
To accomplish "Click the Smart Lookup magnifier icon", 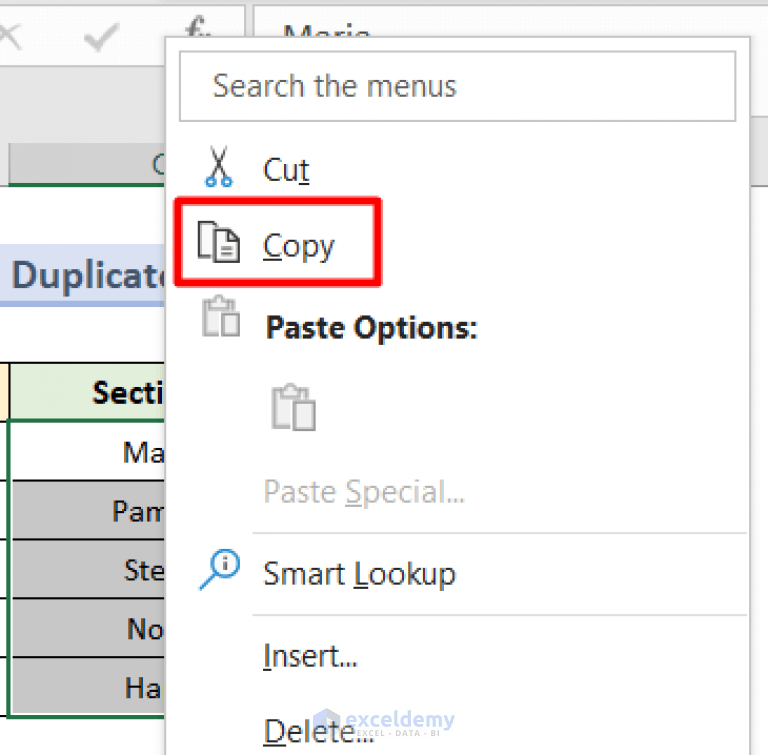I will tap(219, 569).
